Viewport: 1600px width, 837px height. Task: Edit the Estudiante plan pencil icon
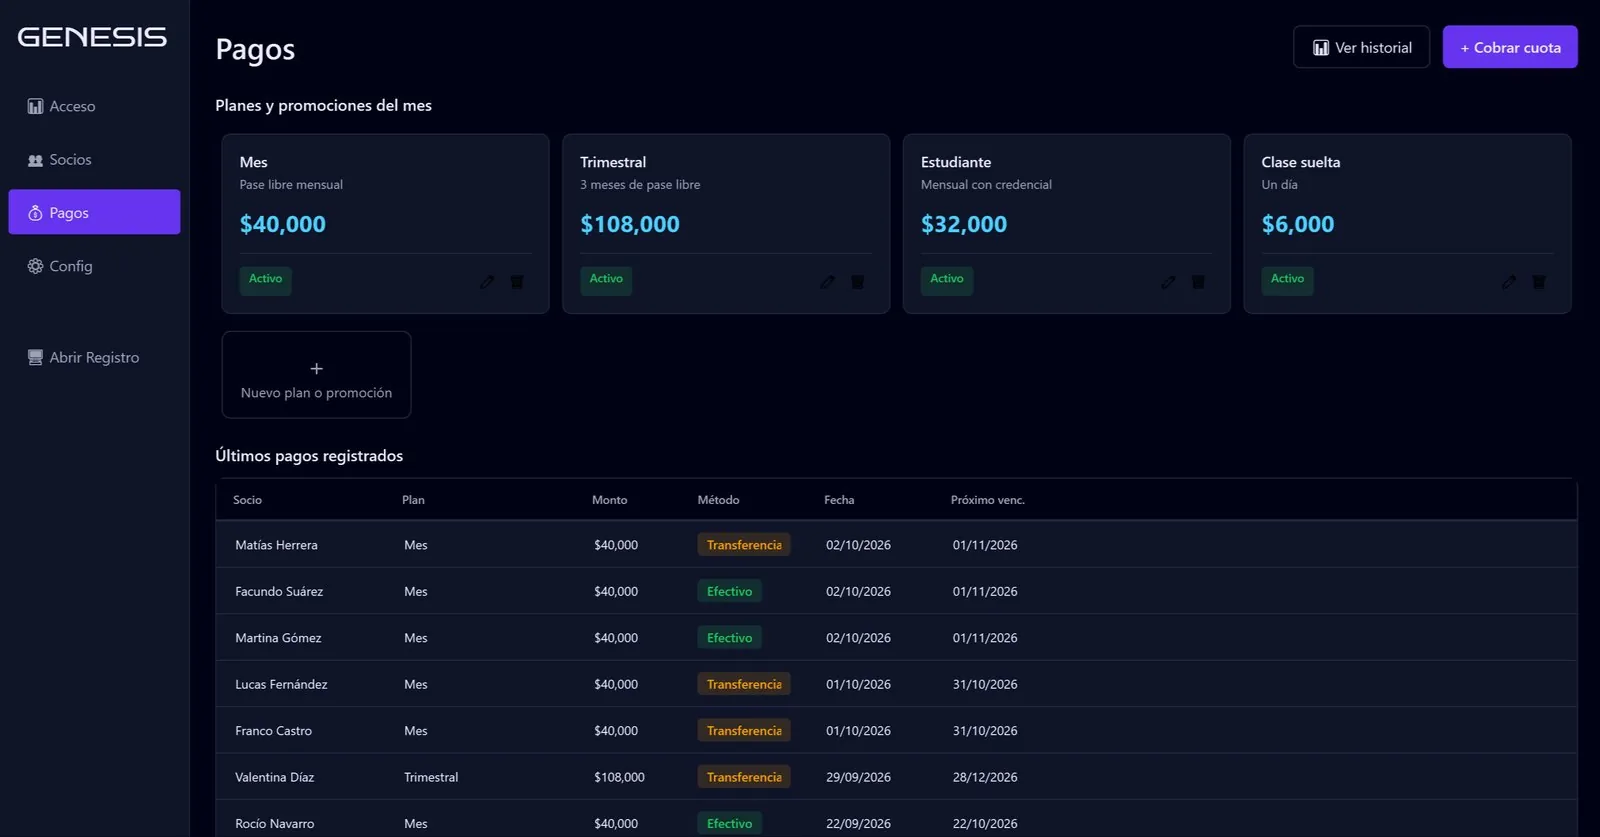pos(1168,282)
